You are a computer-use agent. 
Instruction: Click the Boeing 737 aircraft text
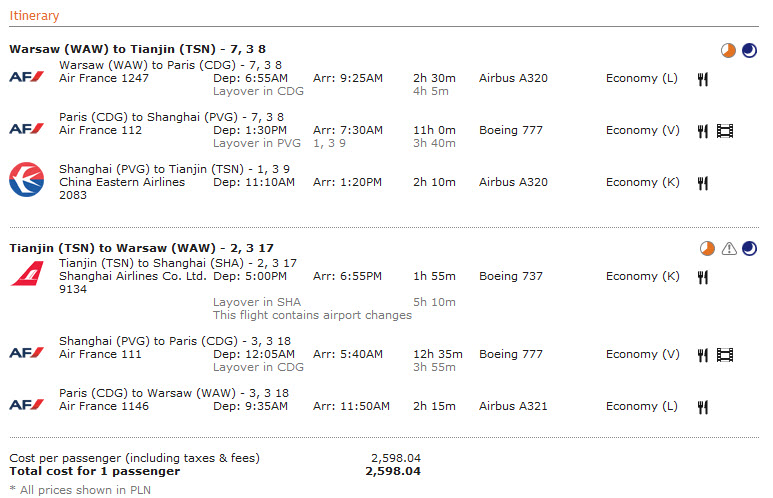click(511, 276)
